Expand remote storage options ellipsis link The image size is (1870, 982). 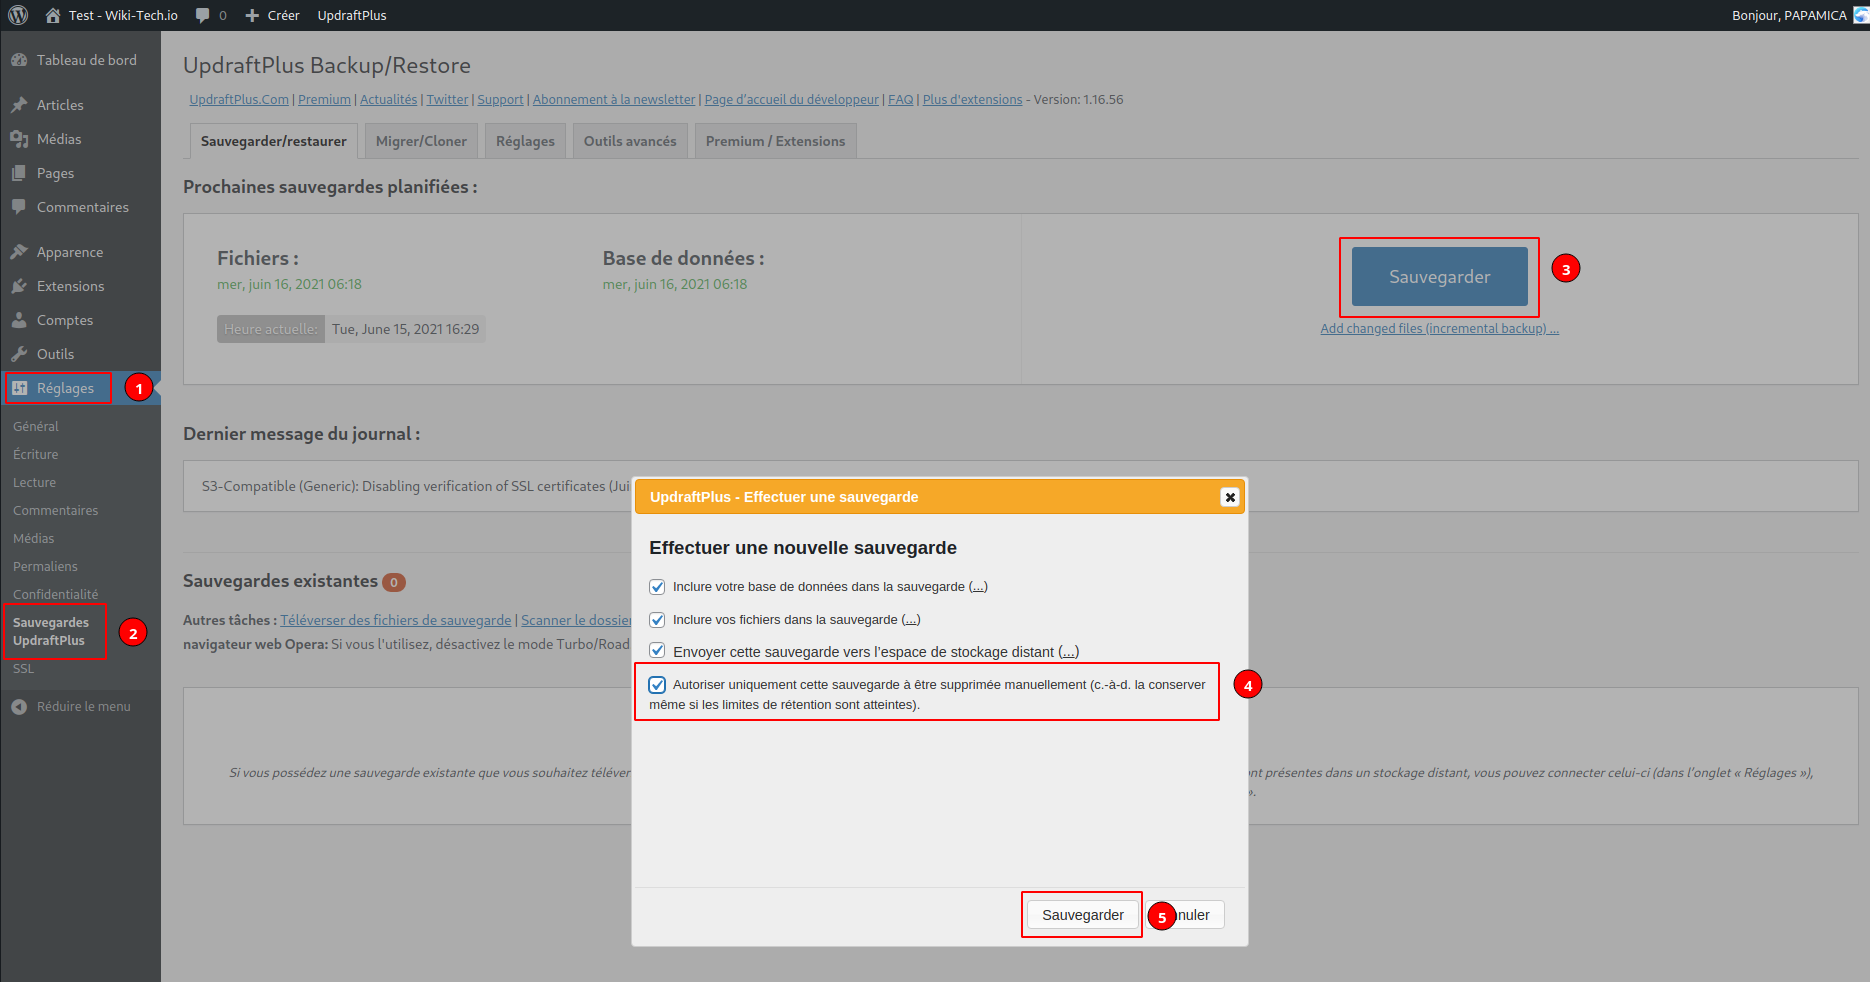pyautogui.click(x=1068, y=652)
